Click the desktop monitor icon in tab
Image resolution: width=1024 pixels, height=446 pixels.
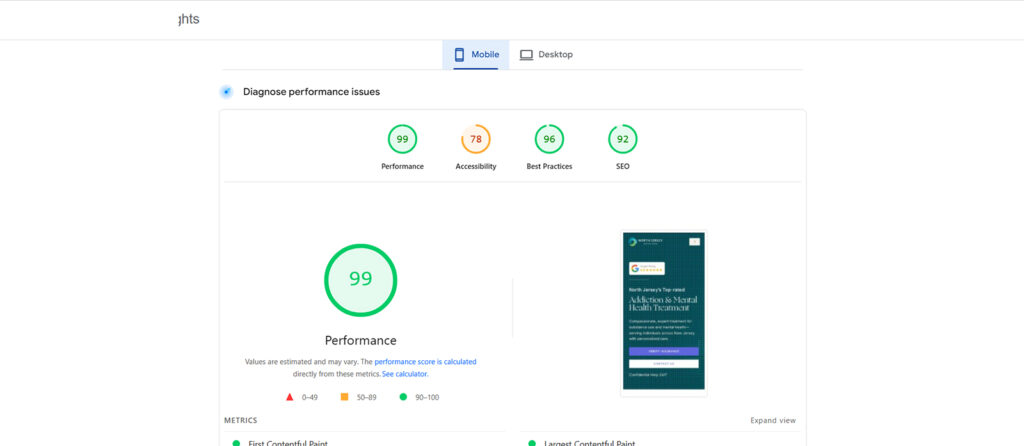526,54
